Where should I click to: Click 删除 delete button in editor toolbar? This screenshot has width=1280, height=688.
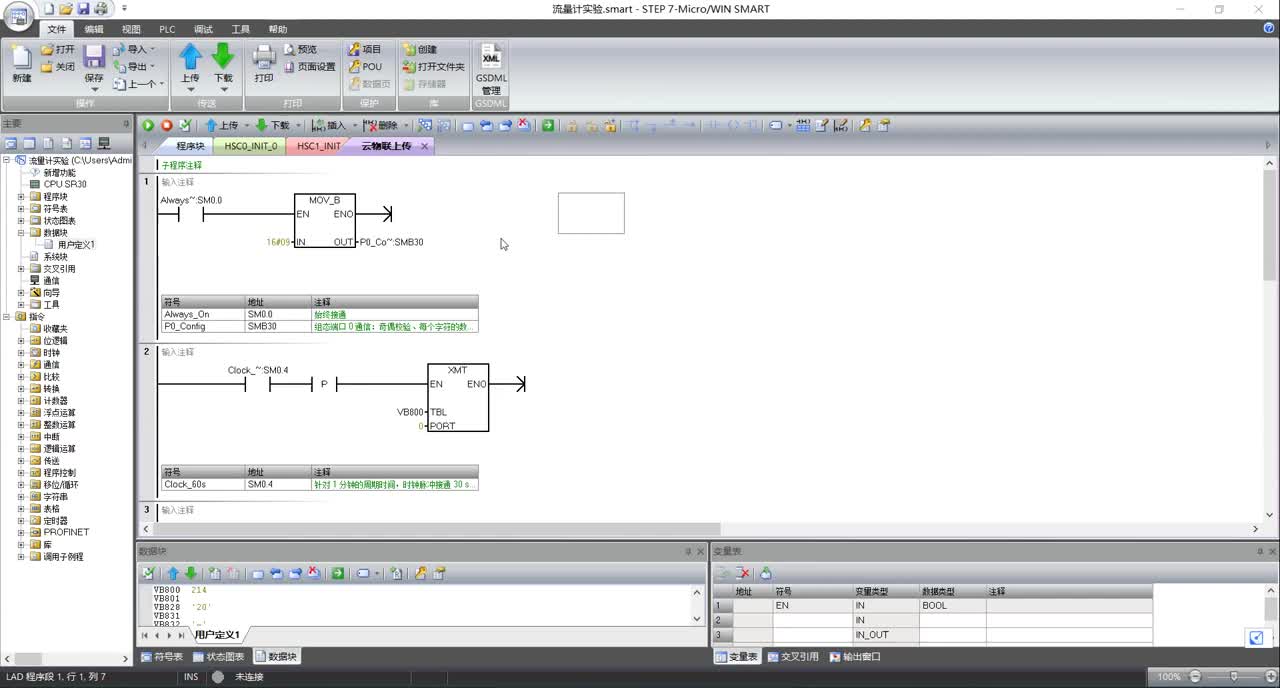tap(380, 125)
